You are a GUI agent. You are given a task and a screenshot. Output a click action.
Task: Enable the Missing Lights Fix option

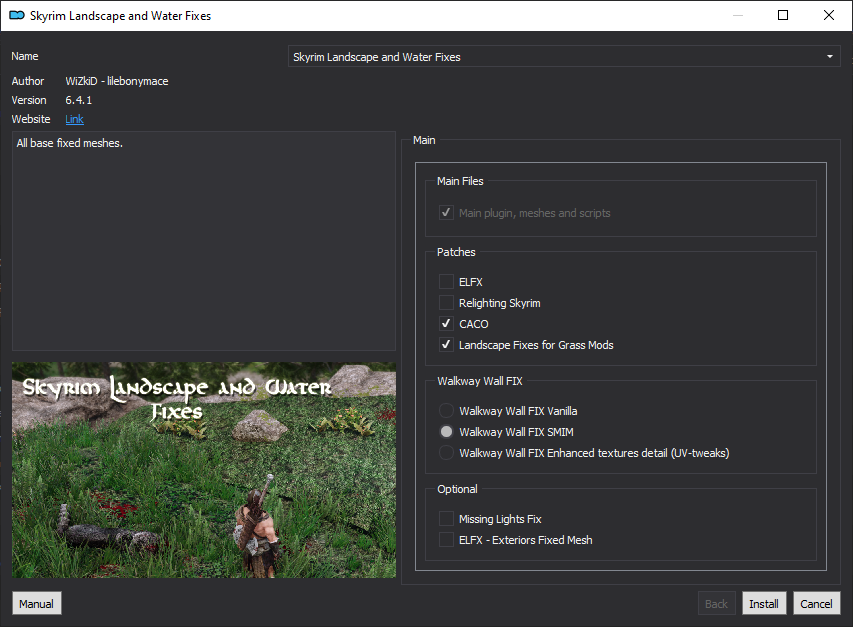pyautogui.click(x=446, y=519)
